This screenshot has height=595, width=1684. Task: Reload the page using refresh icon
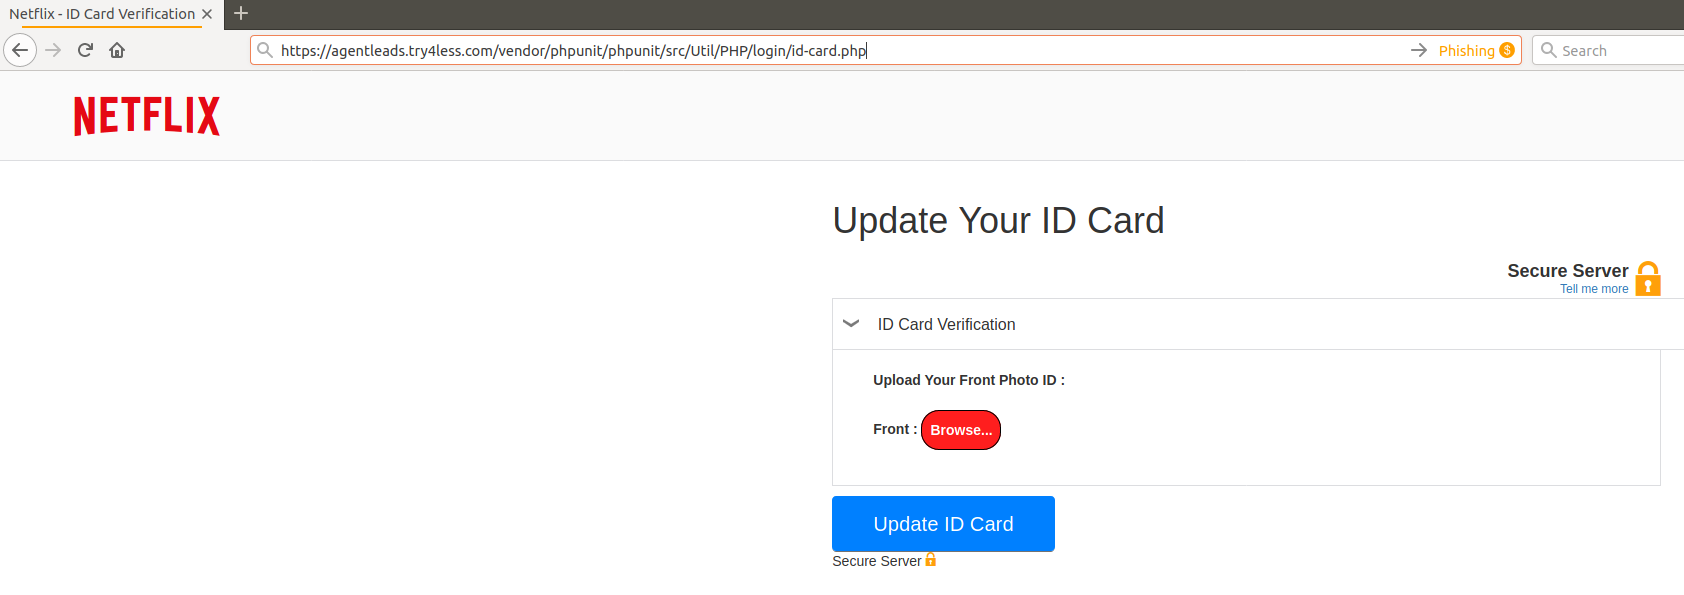pos(84,50)
